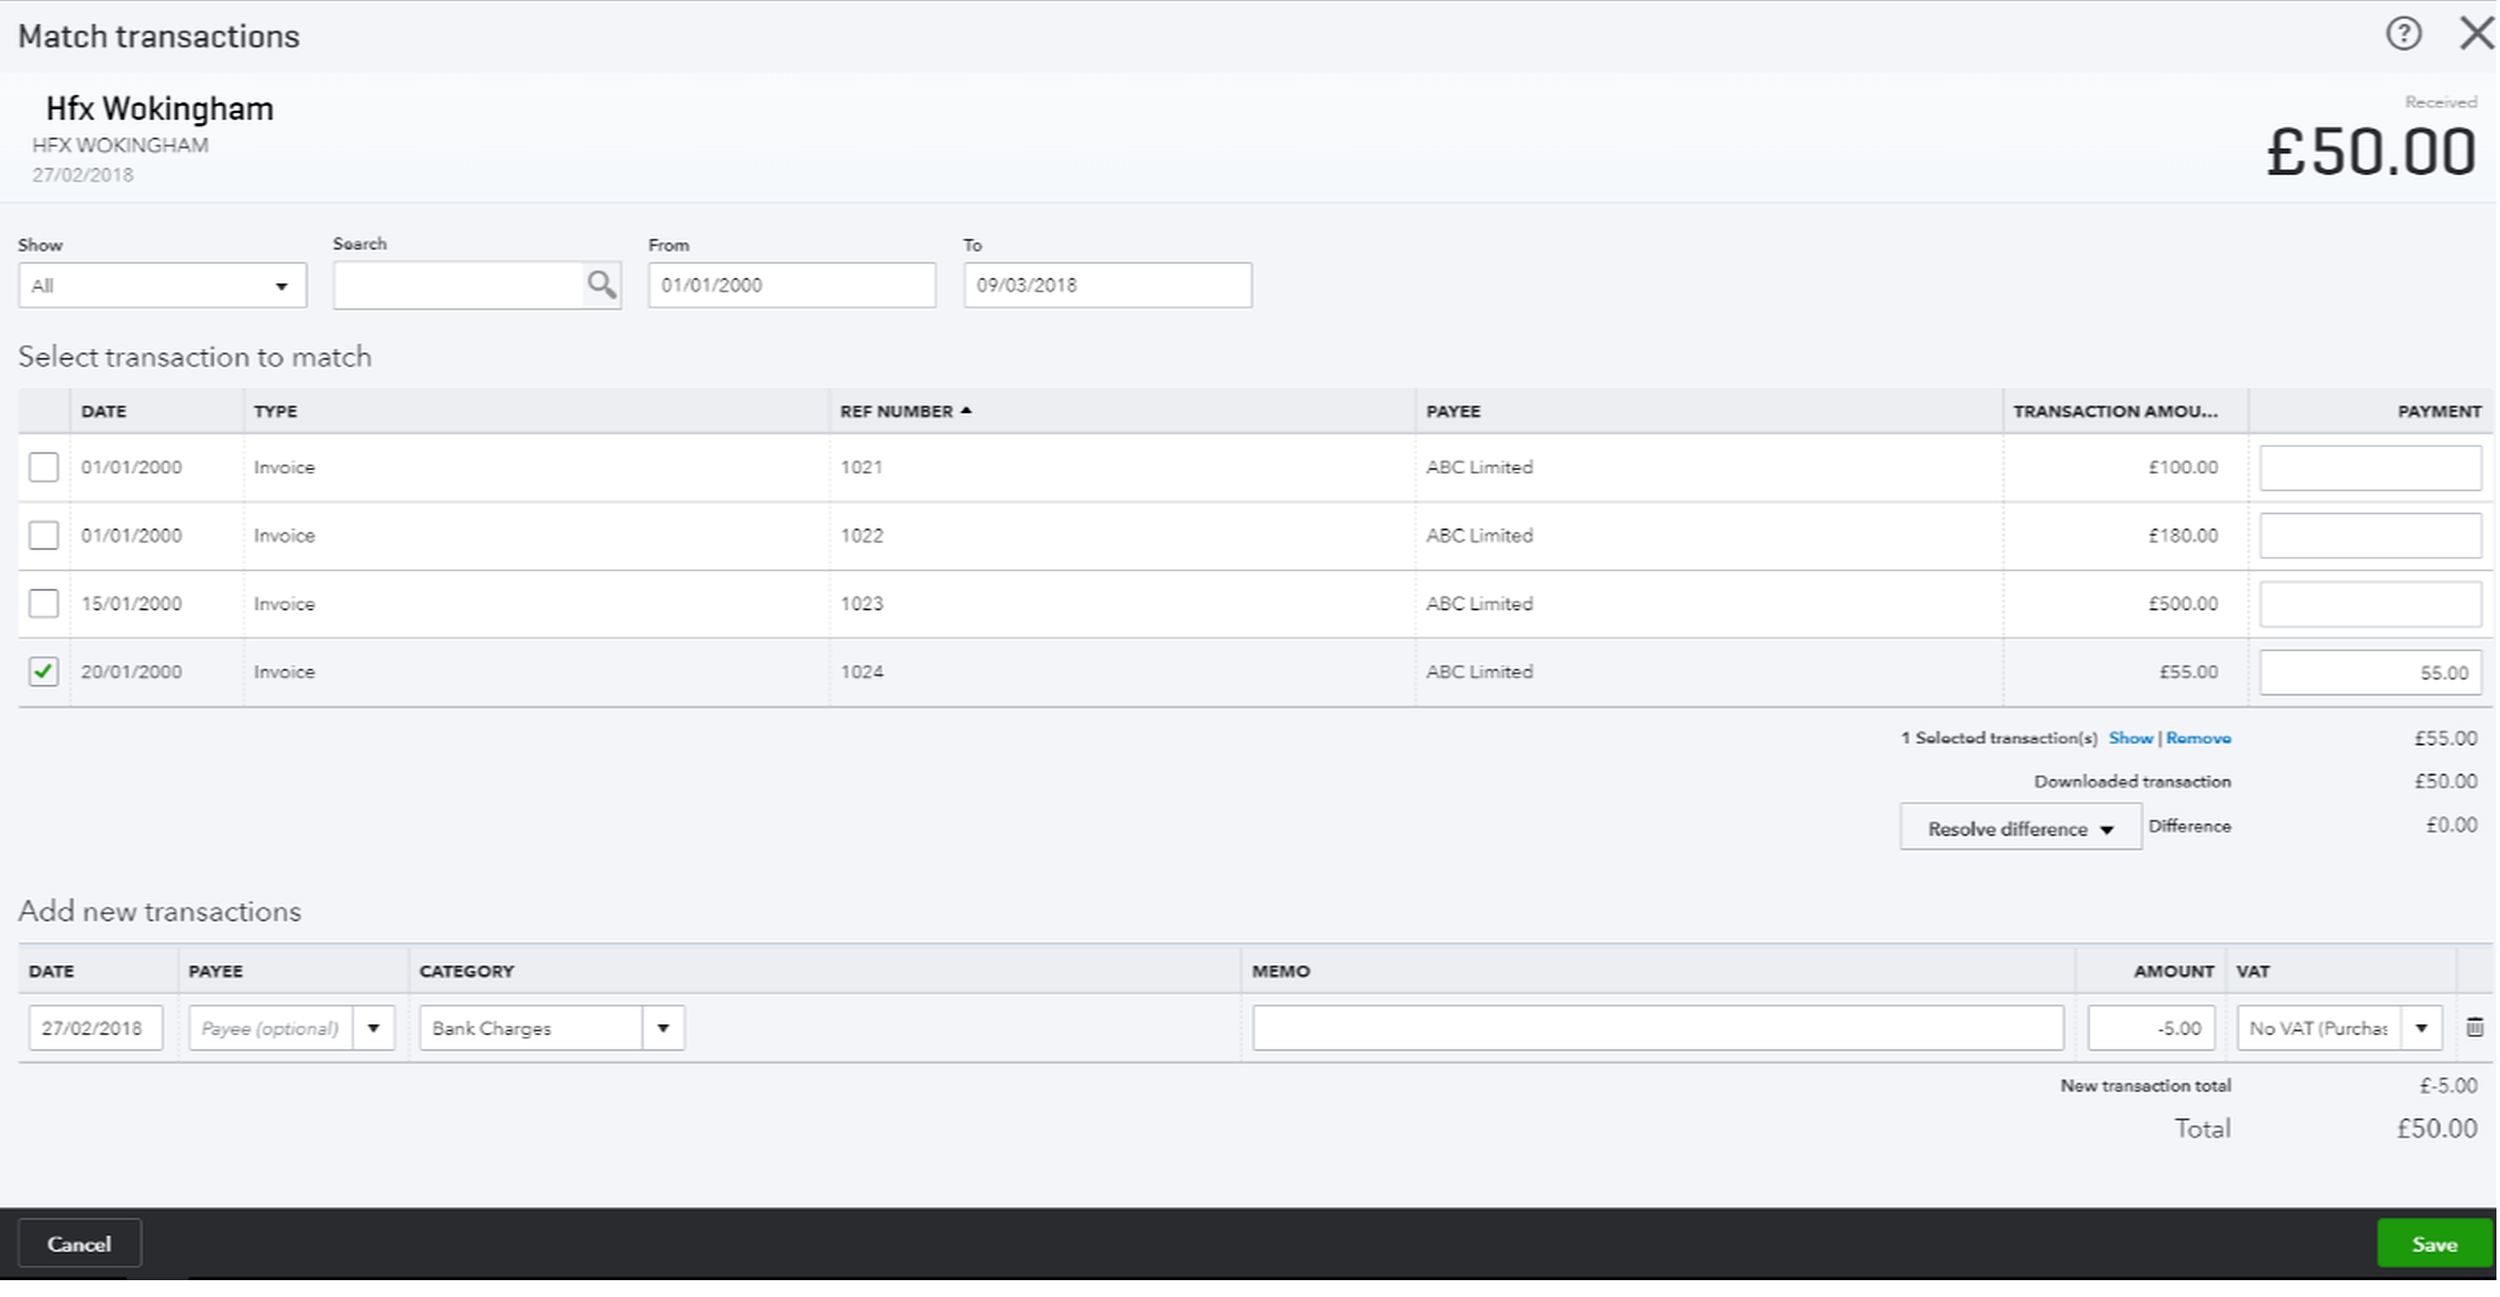Click the payment field for invoice 1023
This screenshot has height=1297, width=2500.
(2370, 604)
